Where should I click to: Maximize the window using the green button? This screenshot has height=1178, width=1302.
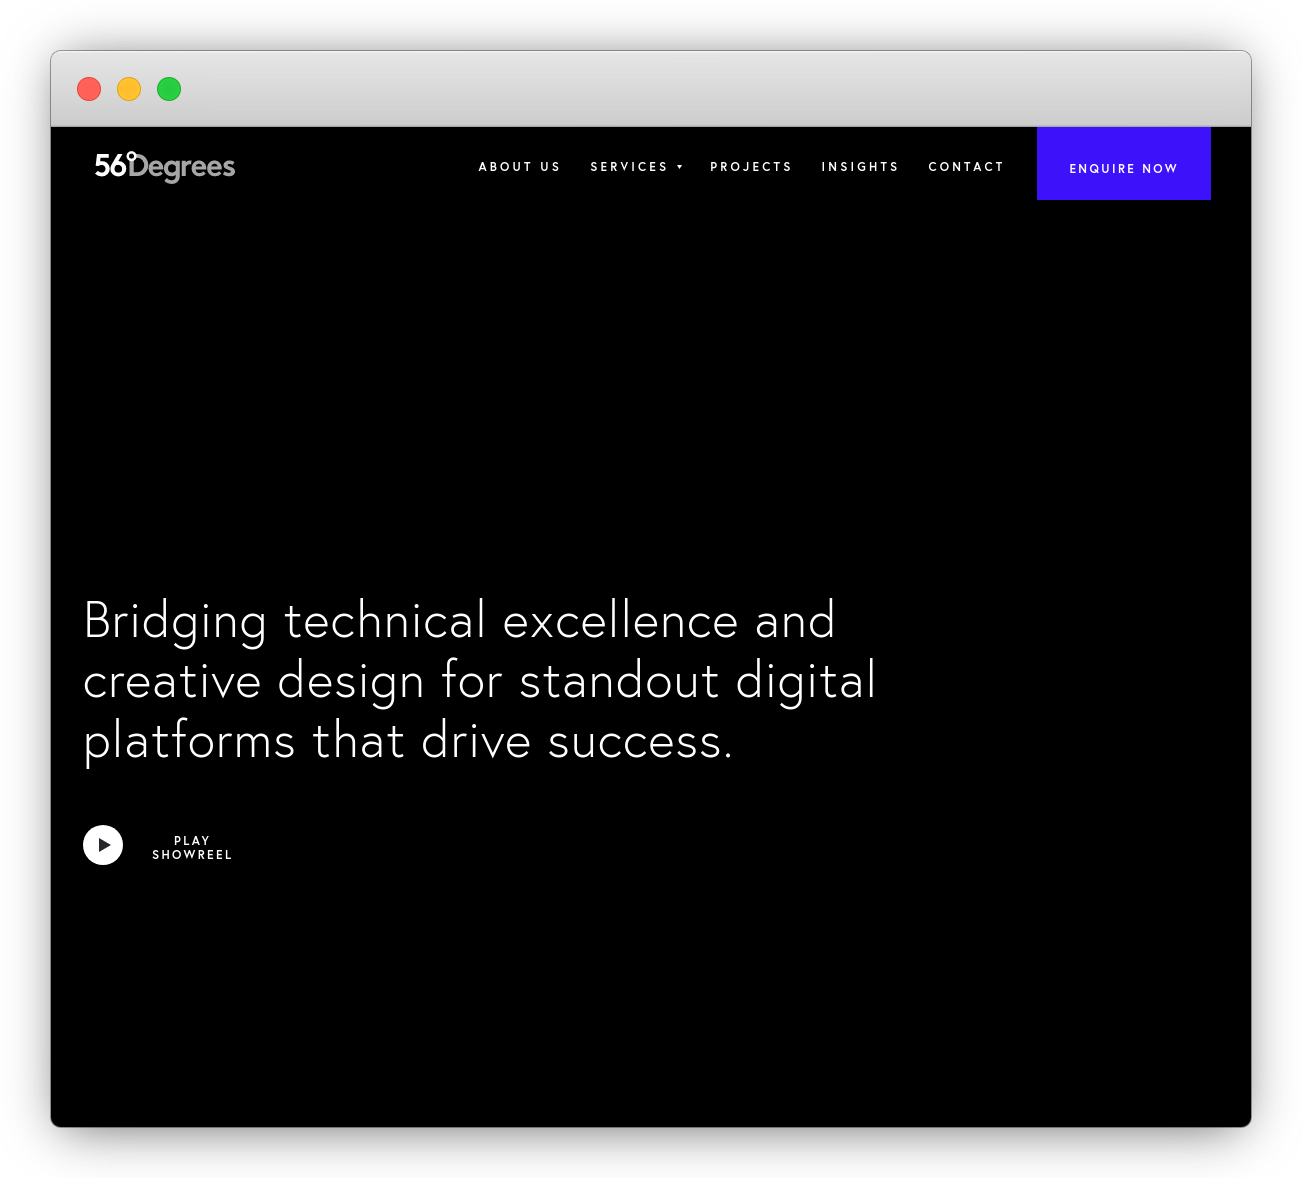tap(169, 89)
